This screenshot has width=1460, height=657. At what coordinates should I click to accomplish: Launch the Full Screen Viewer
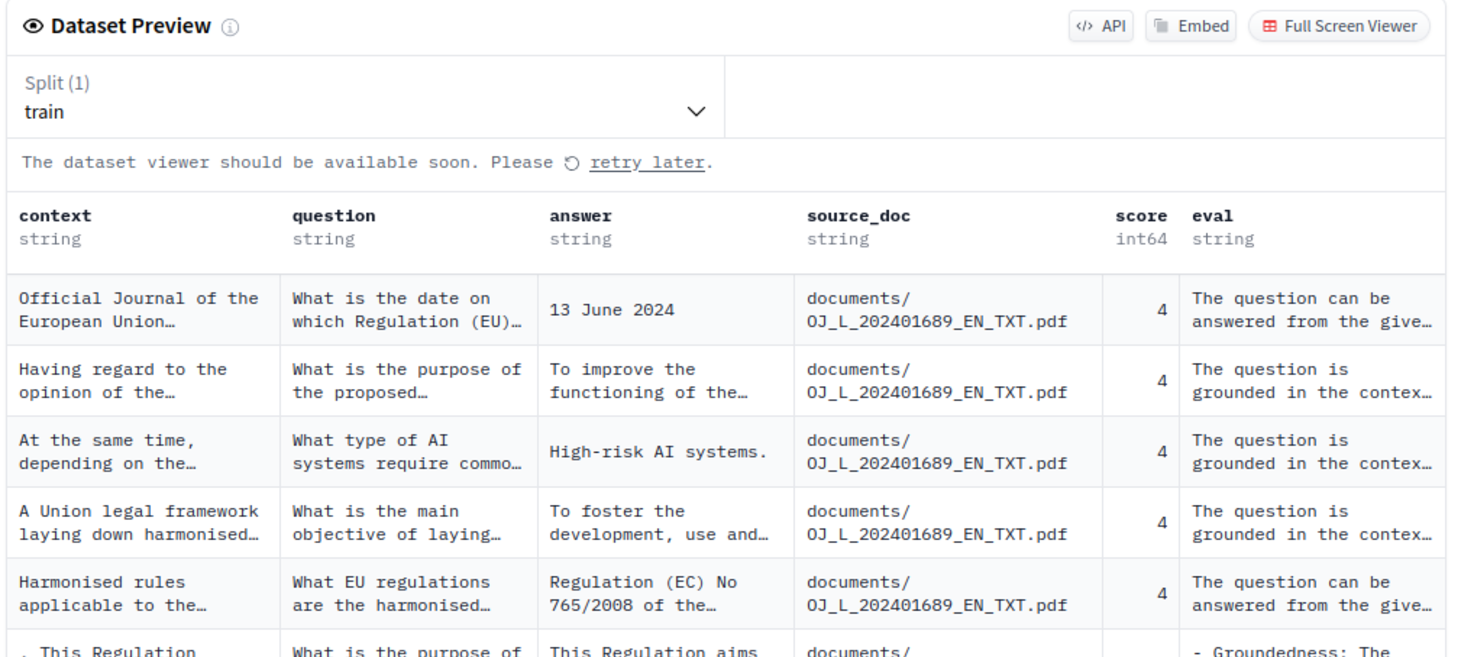1339,26
